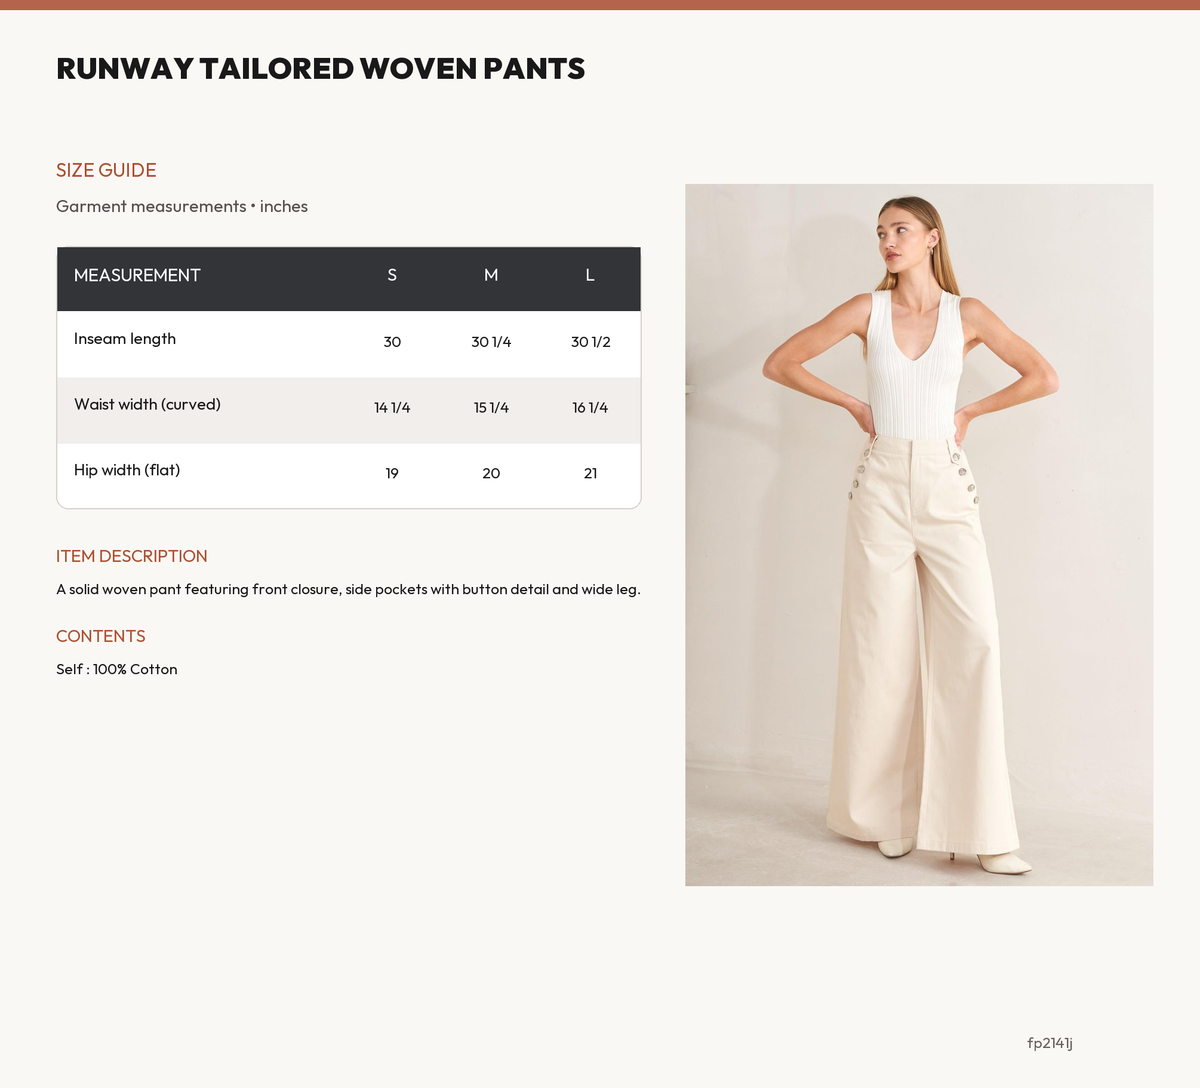1200x1088 pixels.
Task: Open the model product photo
Action: tap(919, 535)
